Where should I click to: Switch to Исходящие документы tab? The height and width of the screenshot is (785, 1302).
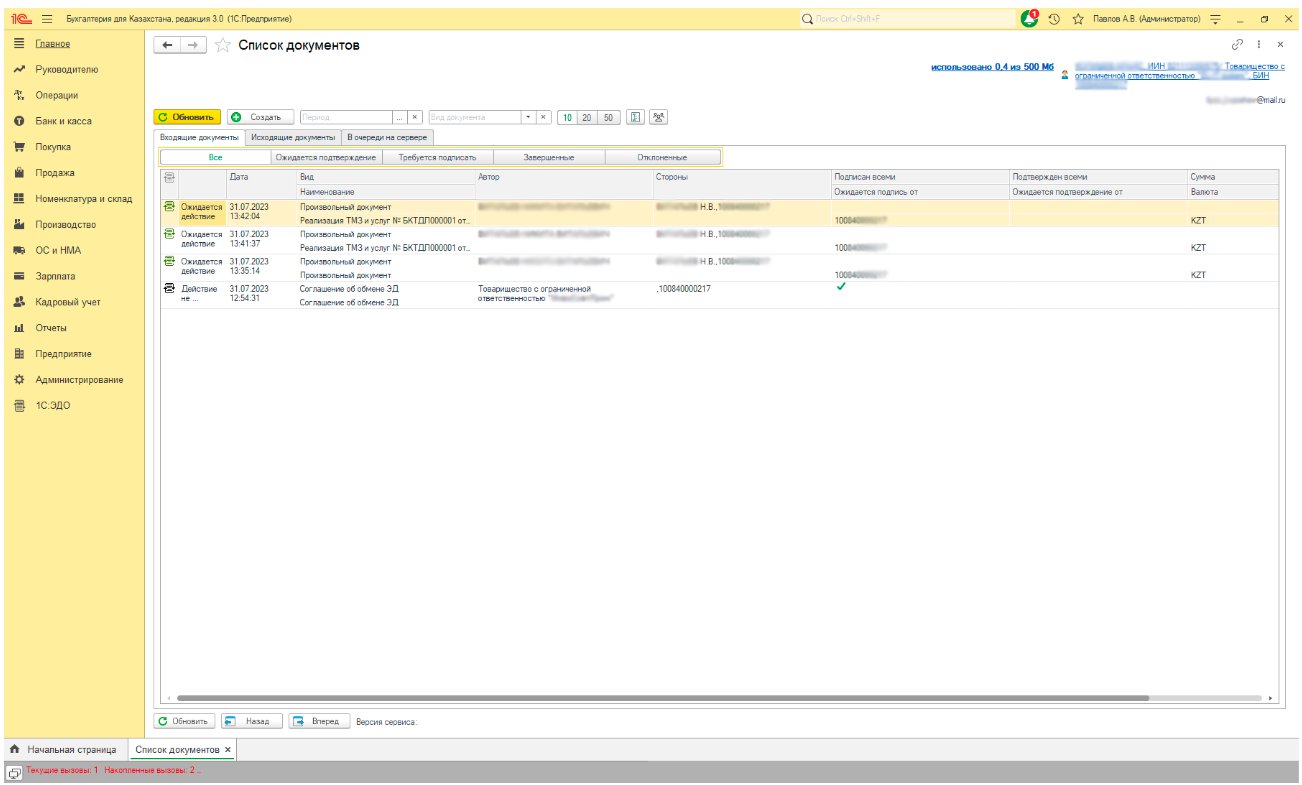[x=293, y=137]
